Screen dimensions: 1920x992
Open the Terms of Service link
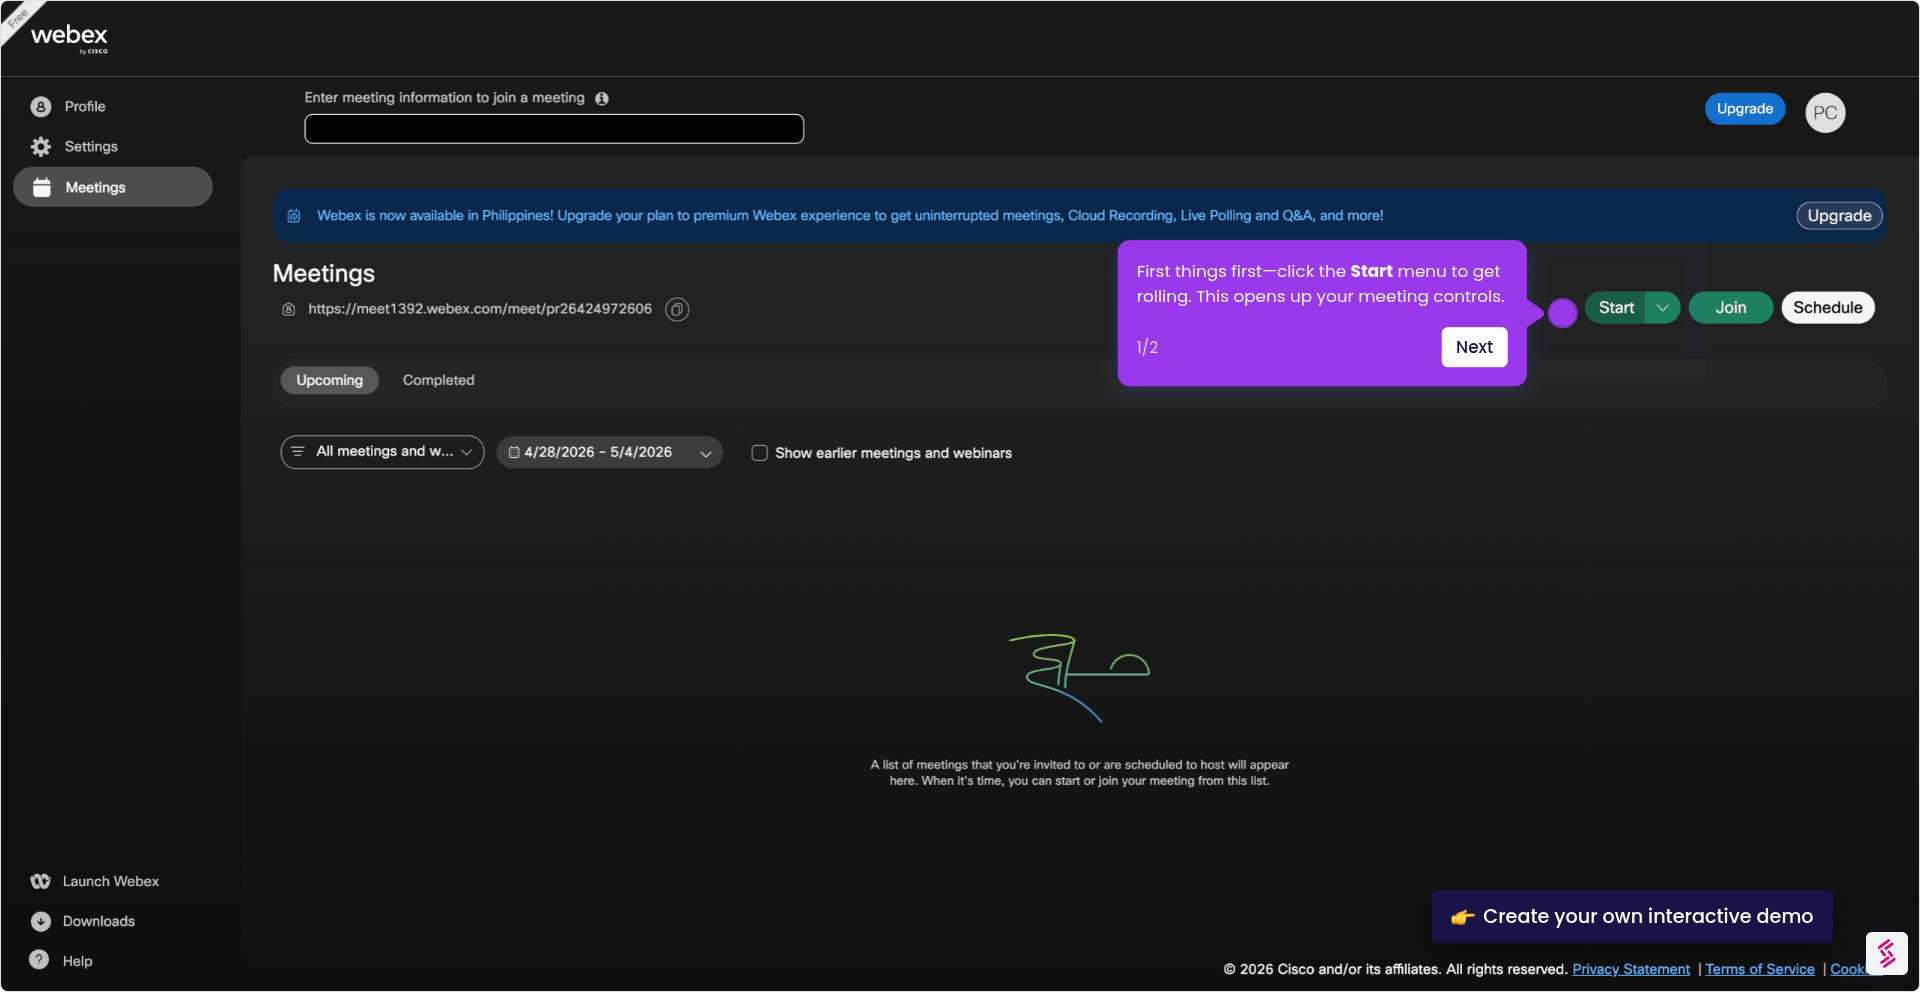pos(1760,969)
